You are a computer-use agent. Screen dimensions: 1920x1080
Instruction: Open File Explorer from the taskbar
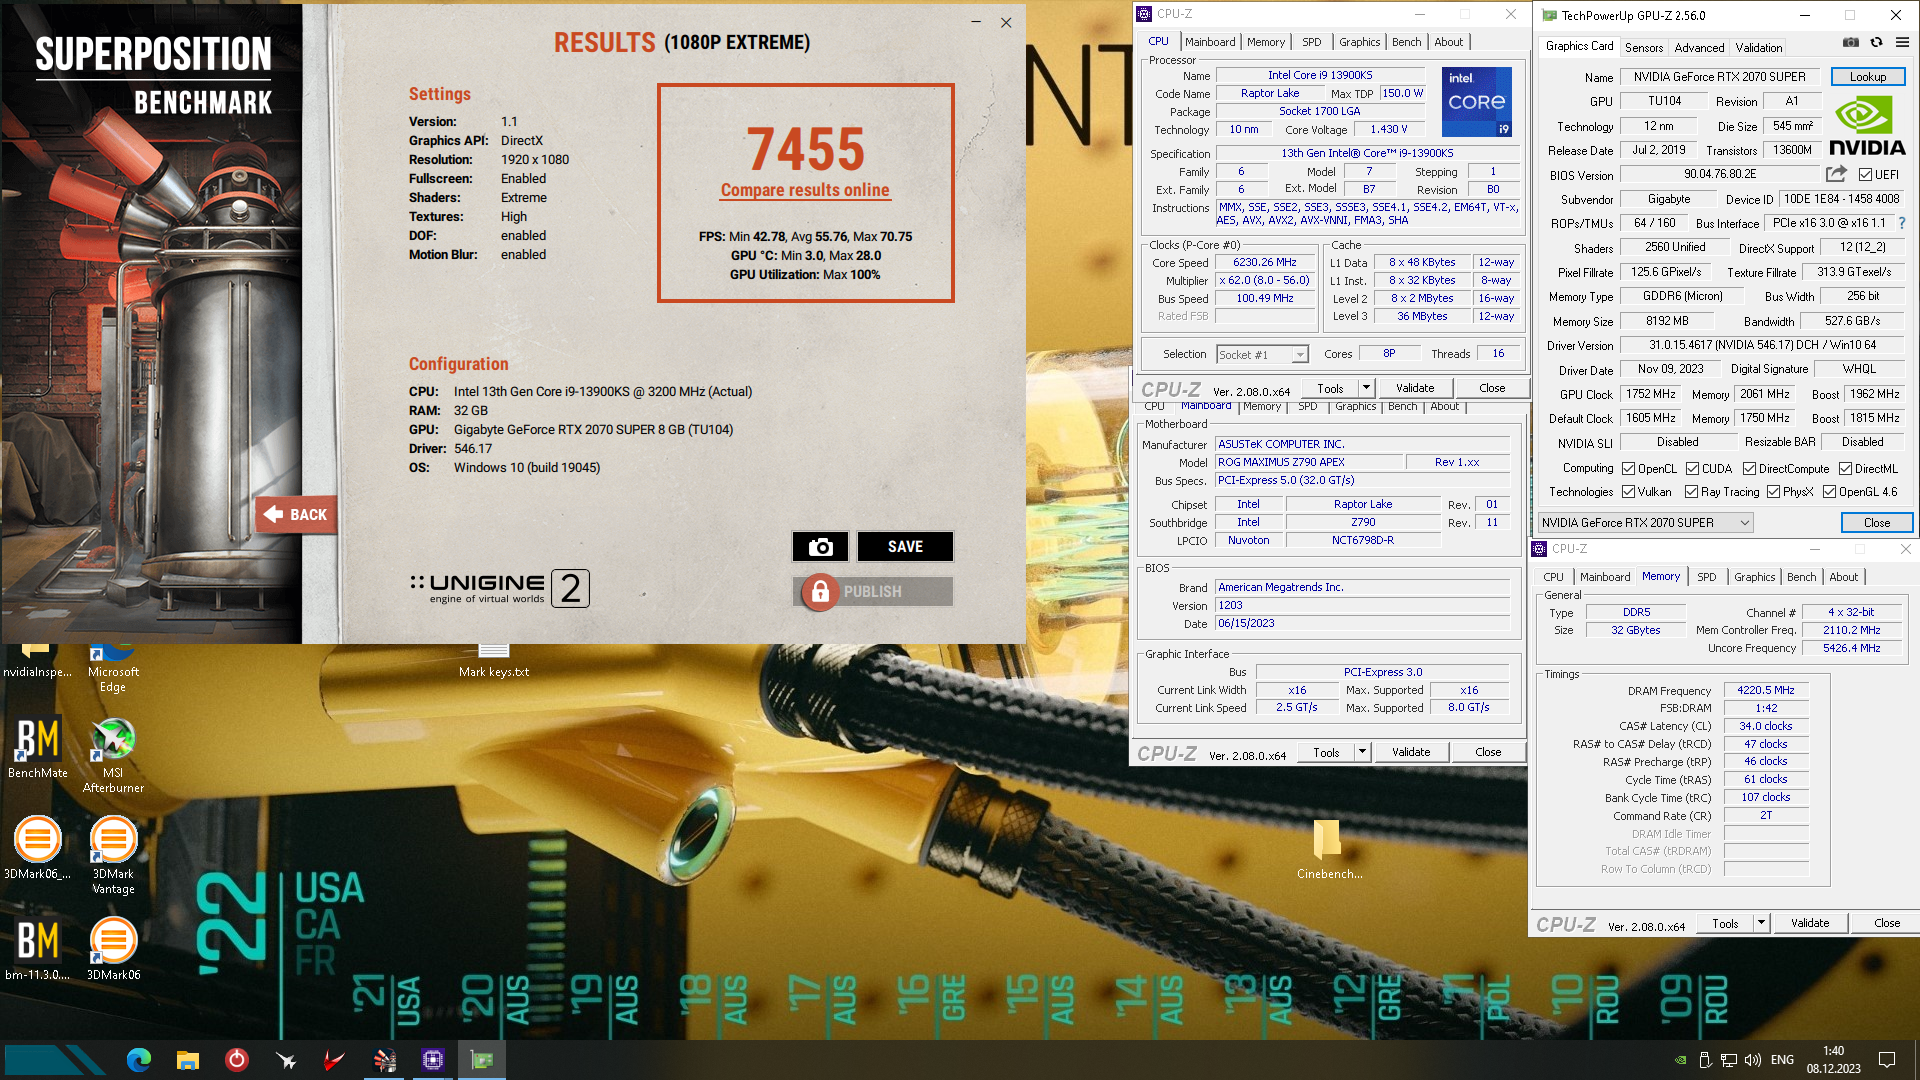pyautogui.click(x=187, y=1060)
